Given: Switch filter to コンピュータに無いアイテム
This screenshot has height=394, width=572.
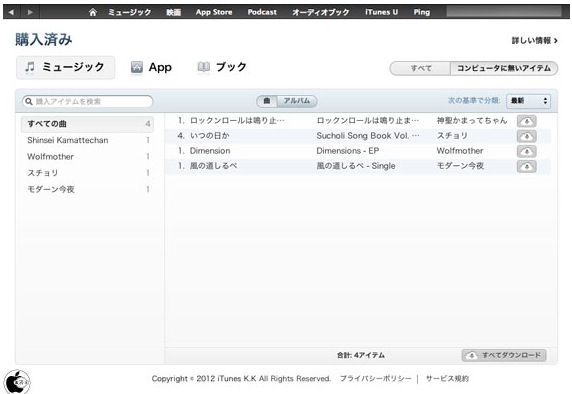Looking at the screenshot, I should click(504, 68).
